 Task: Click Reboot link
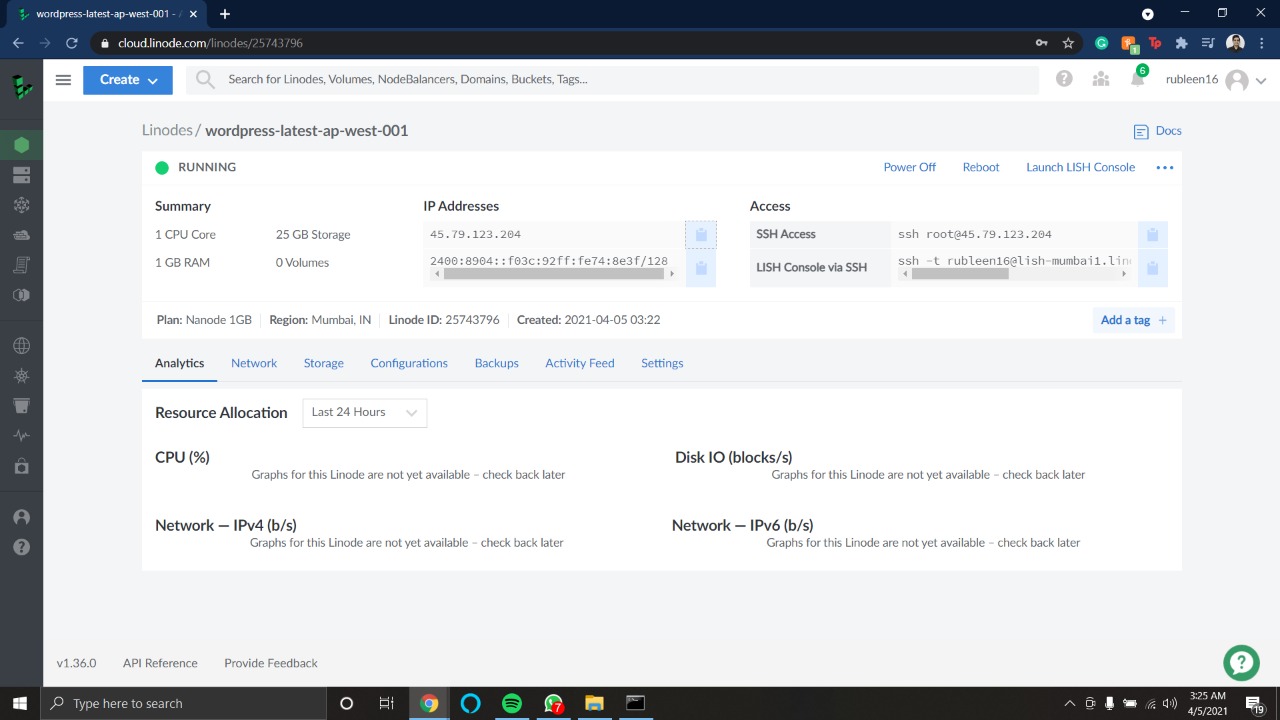coord(981,167)
